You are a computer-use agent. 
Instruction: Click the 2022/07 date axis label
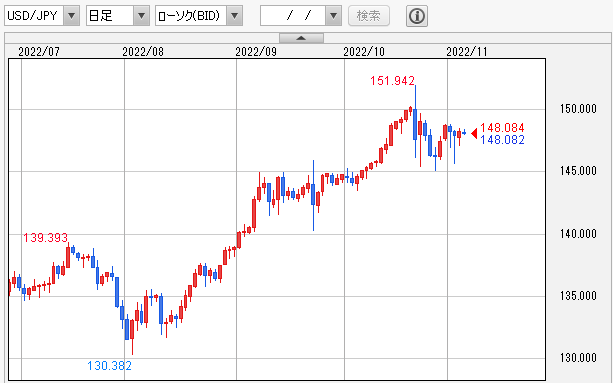click(39, 52)
